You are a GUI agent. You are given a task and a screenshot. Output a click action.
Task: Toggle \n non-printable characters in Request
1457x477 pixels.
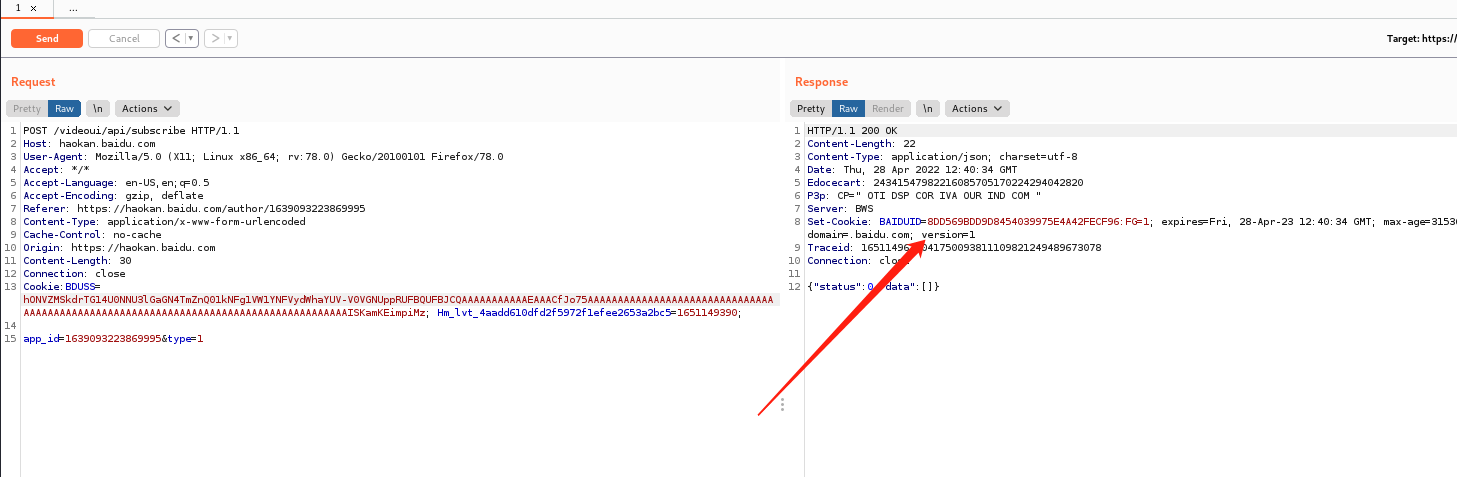(x=98, y=108)
